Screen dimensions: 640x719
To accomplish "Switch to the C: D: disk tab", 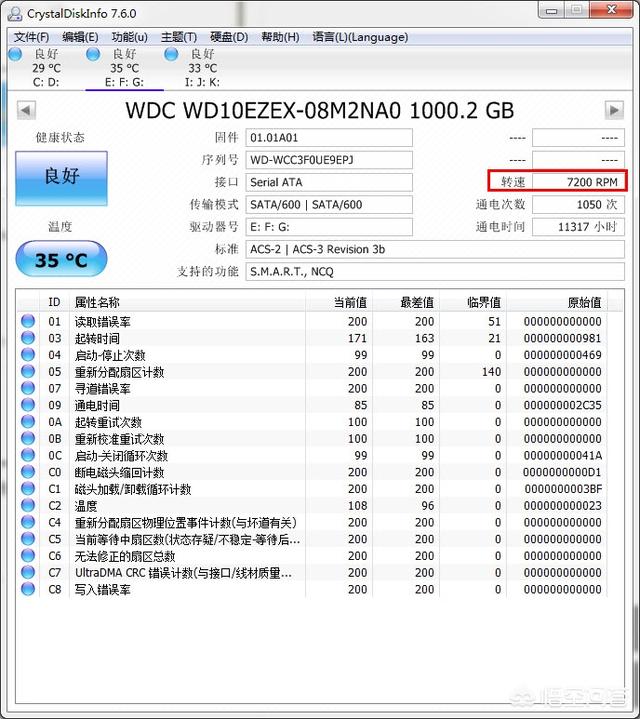I will coord(46,68).
